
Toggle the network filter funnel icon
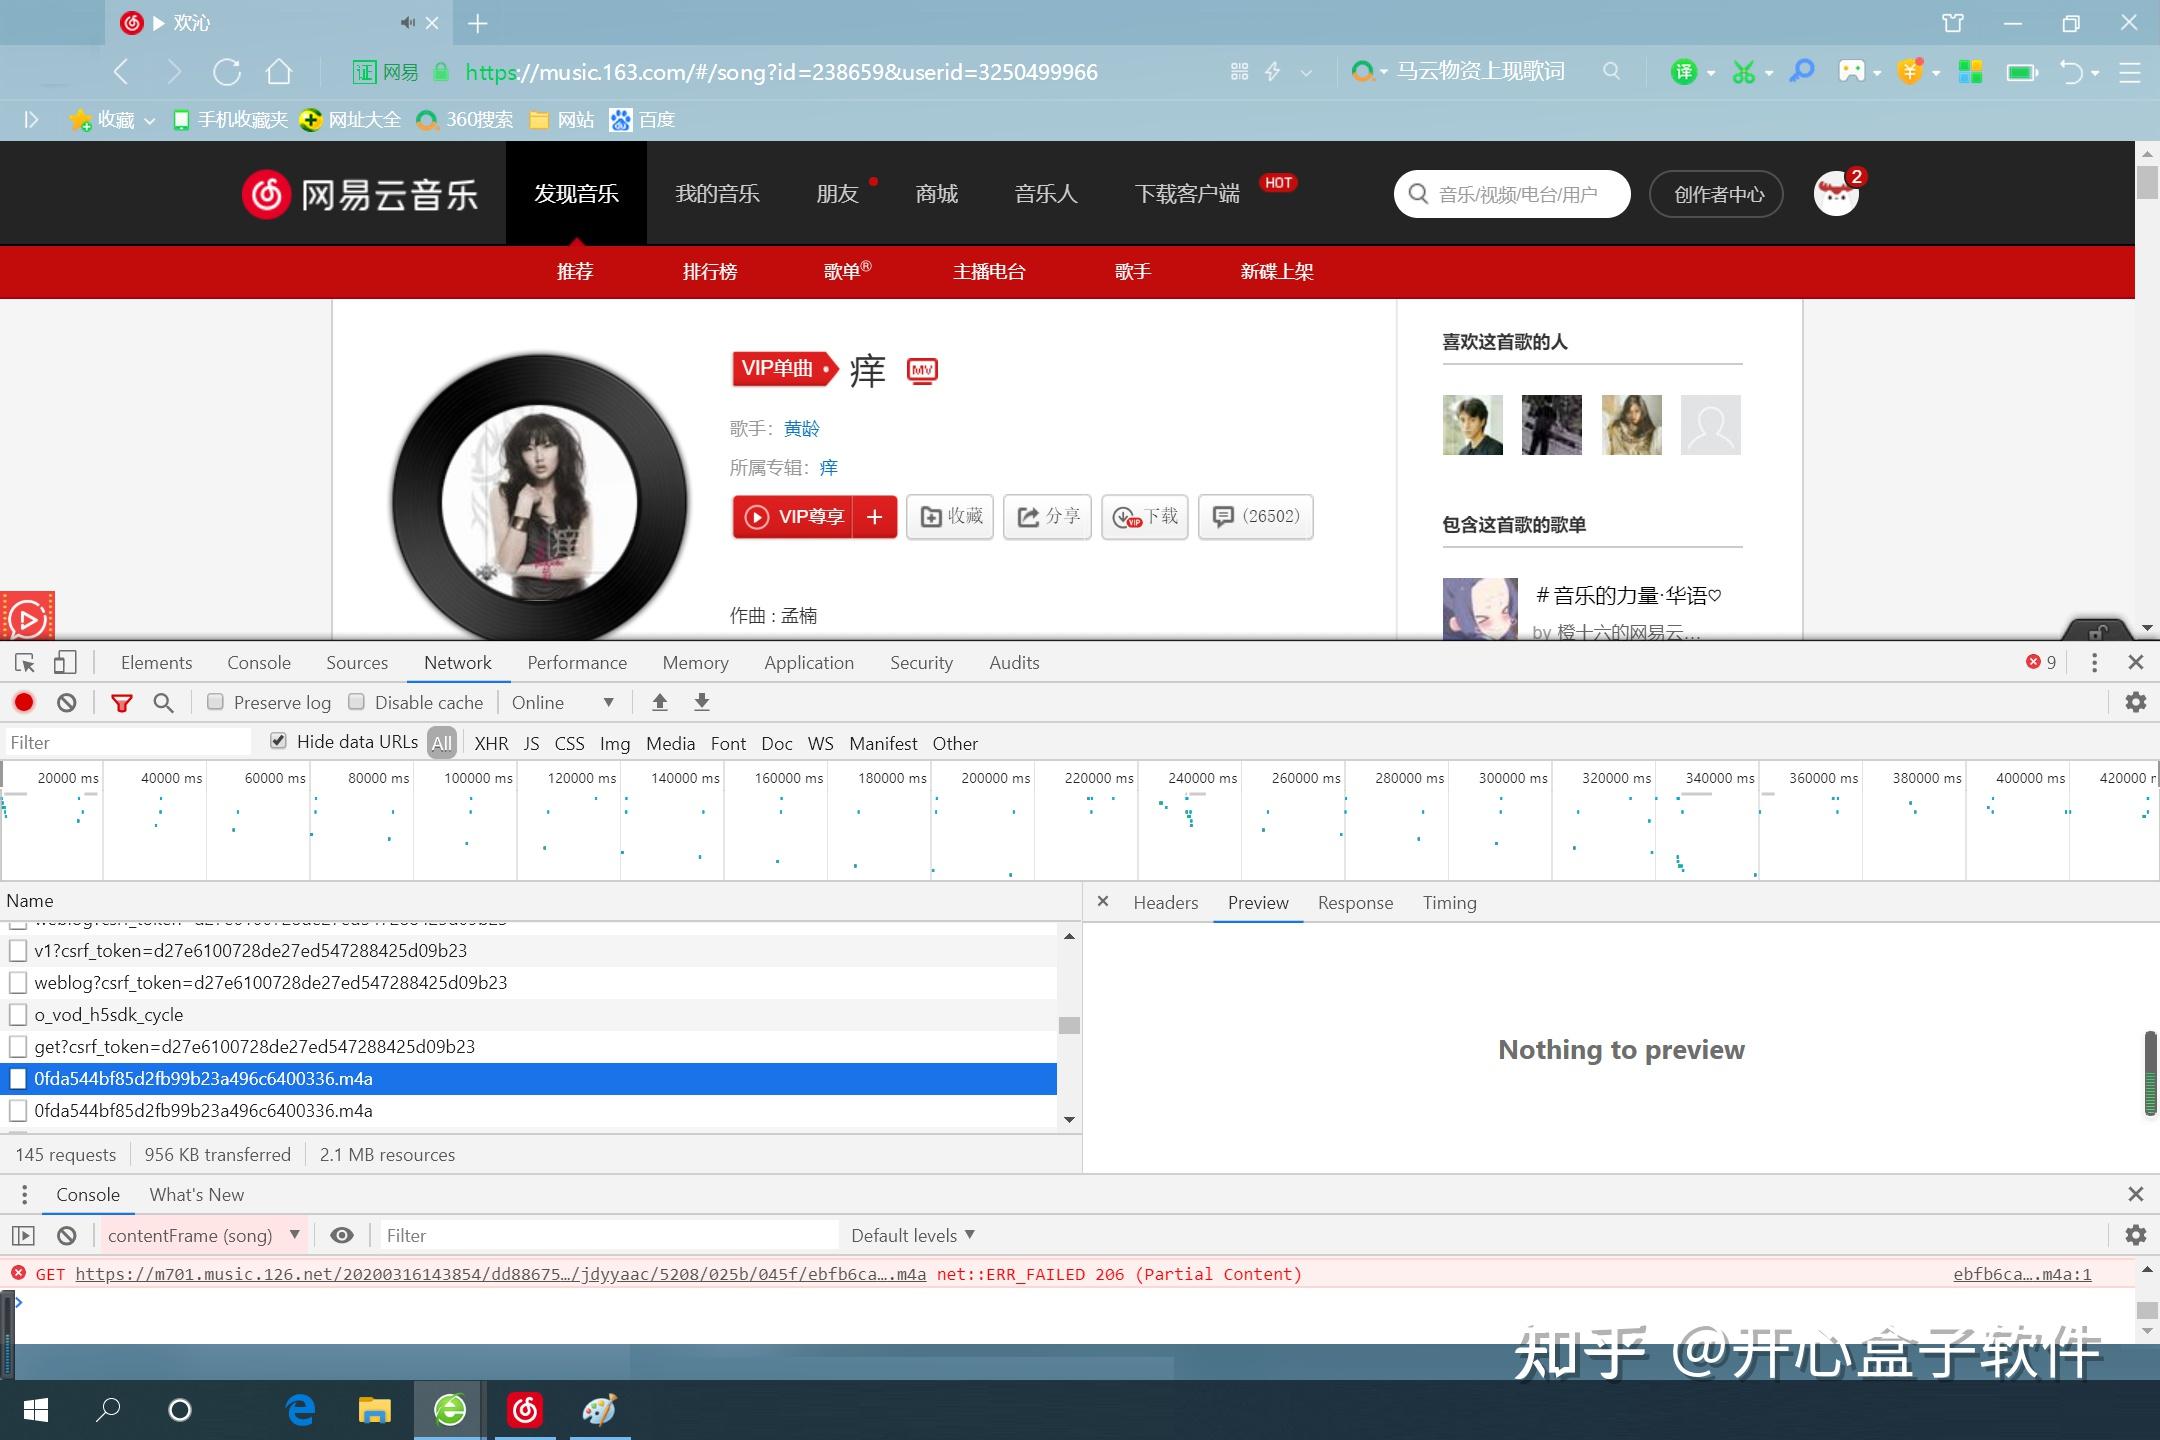pyautogui.click(x=122, y=703)
